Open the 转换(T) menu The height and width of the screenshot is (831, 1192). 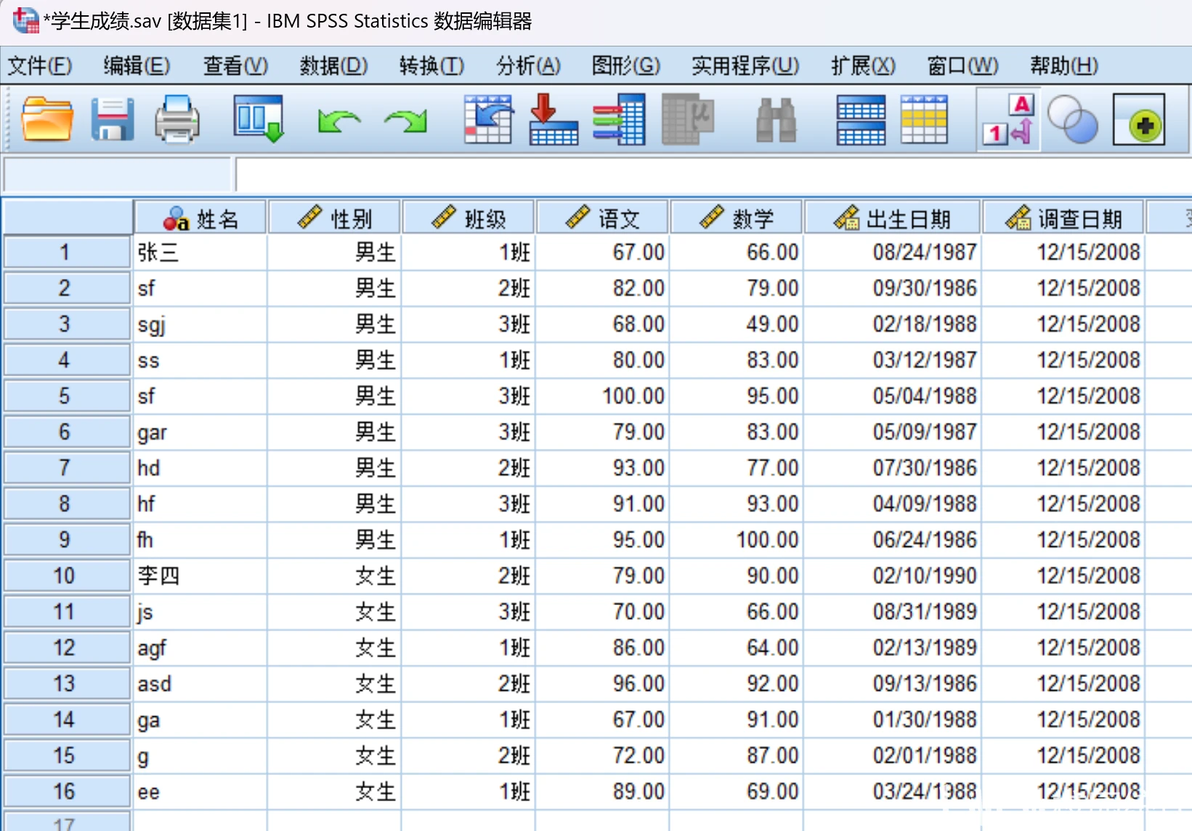coord(432,66)
